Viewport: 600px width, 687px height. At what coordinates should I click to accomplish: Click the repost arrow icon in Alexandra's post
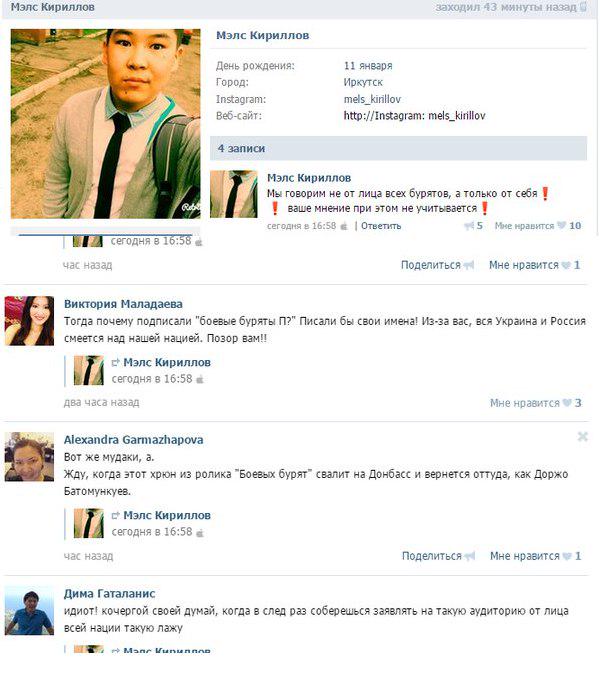pos(116,516)
